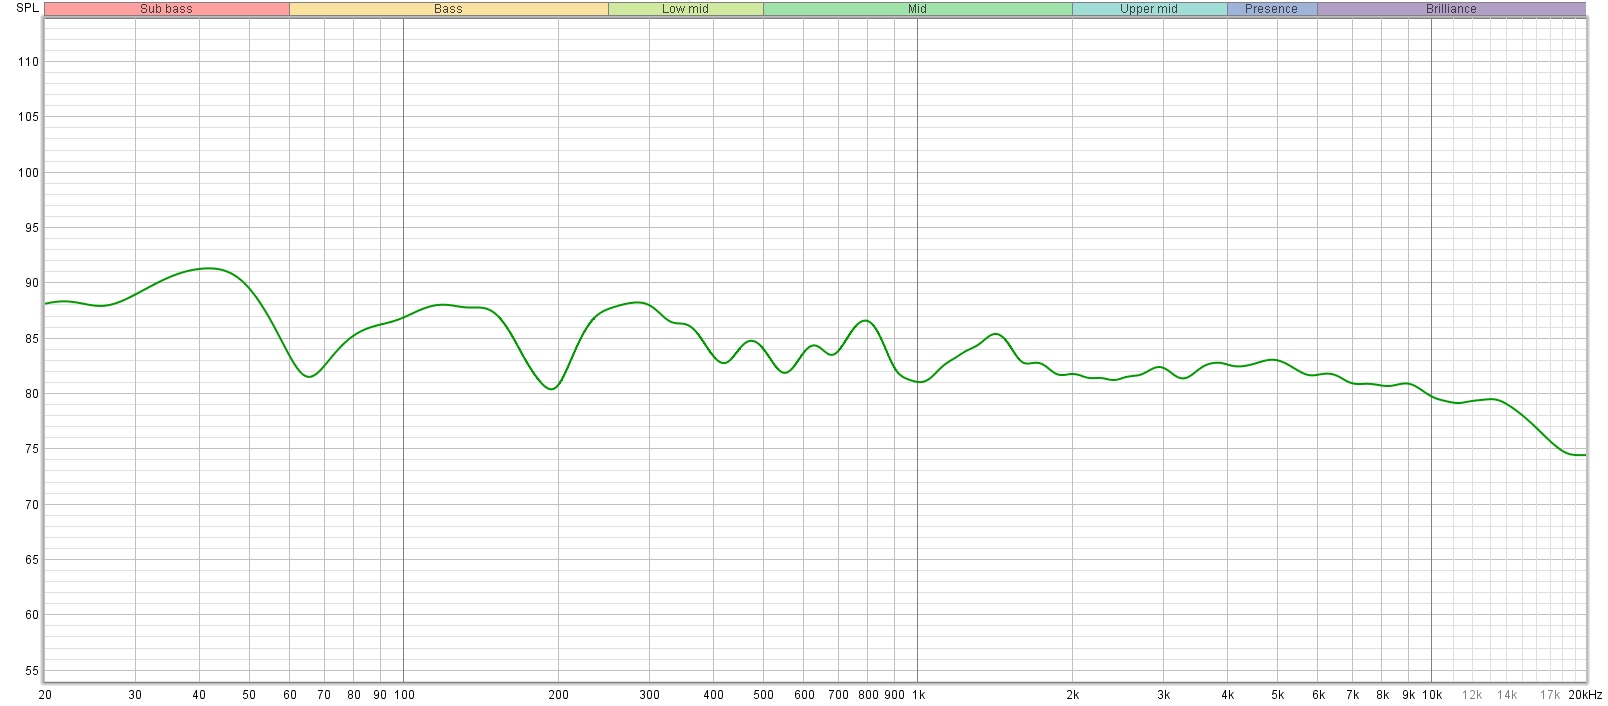
Task: Click the 17k frequency label
Action: (x=1550, y=695)
